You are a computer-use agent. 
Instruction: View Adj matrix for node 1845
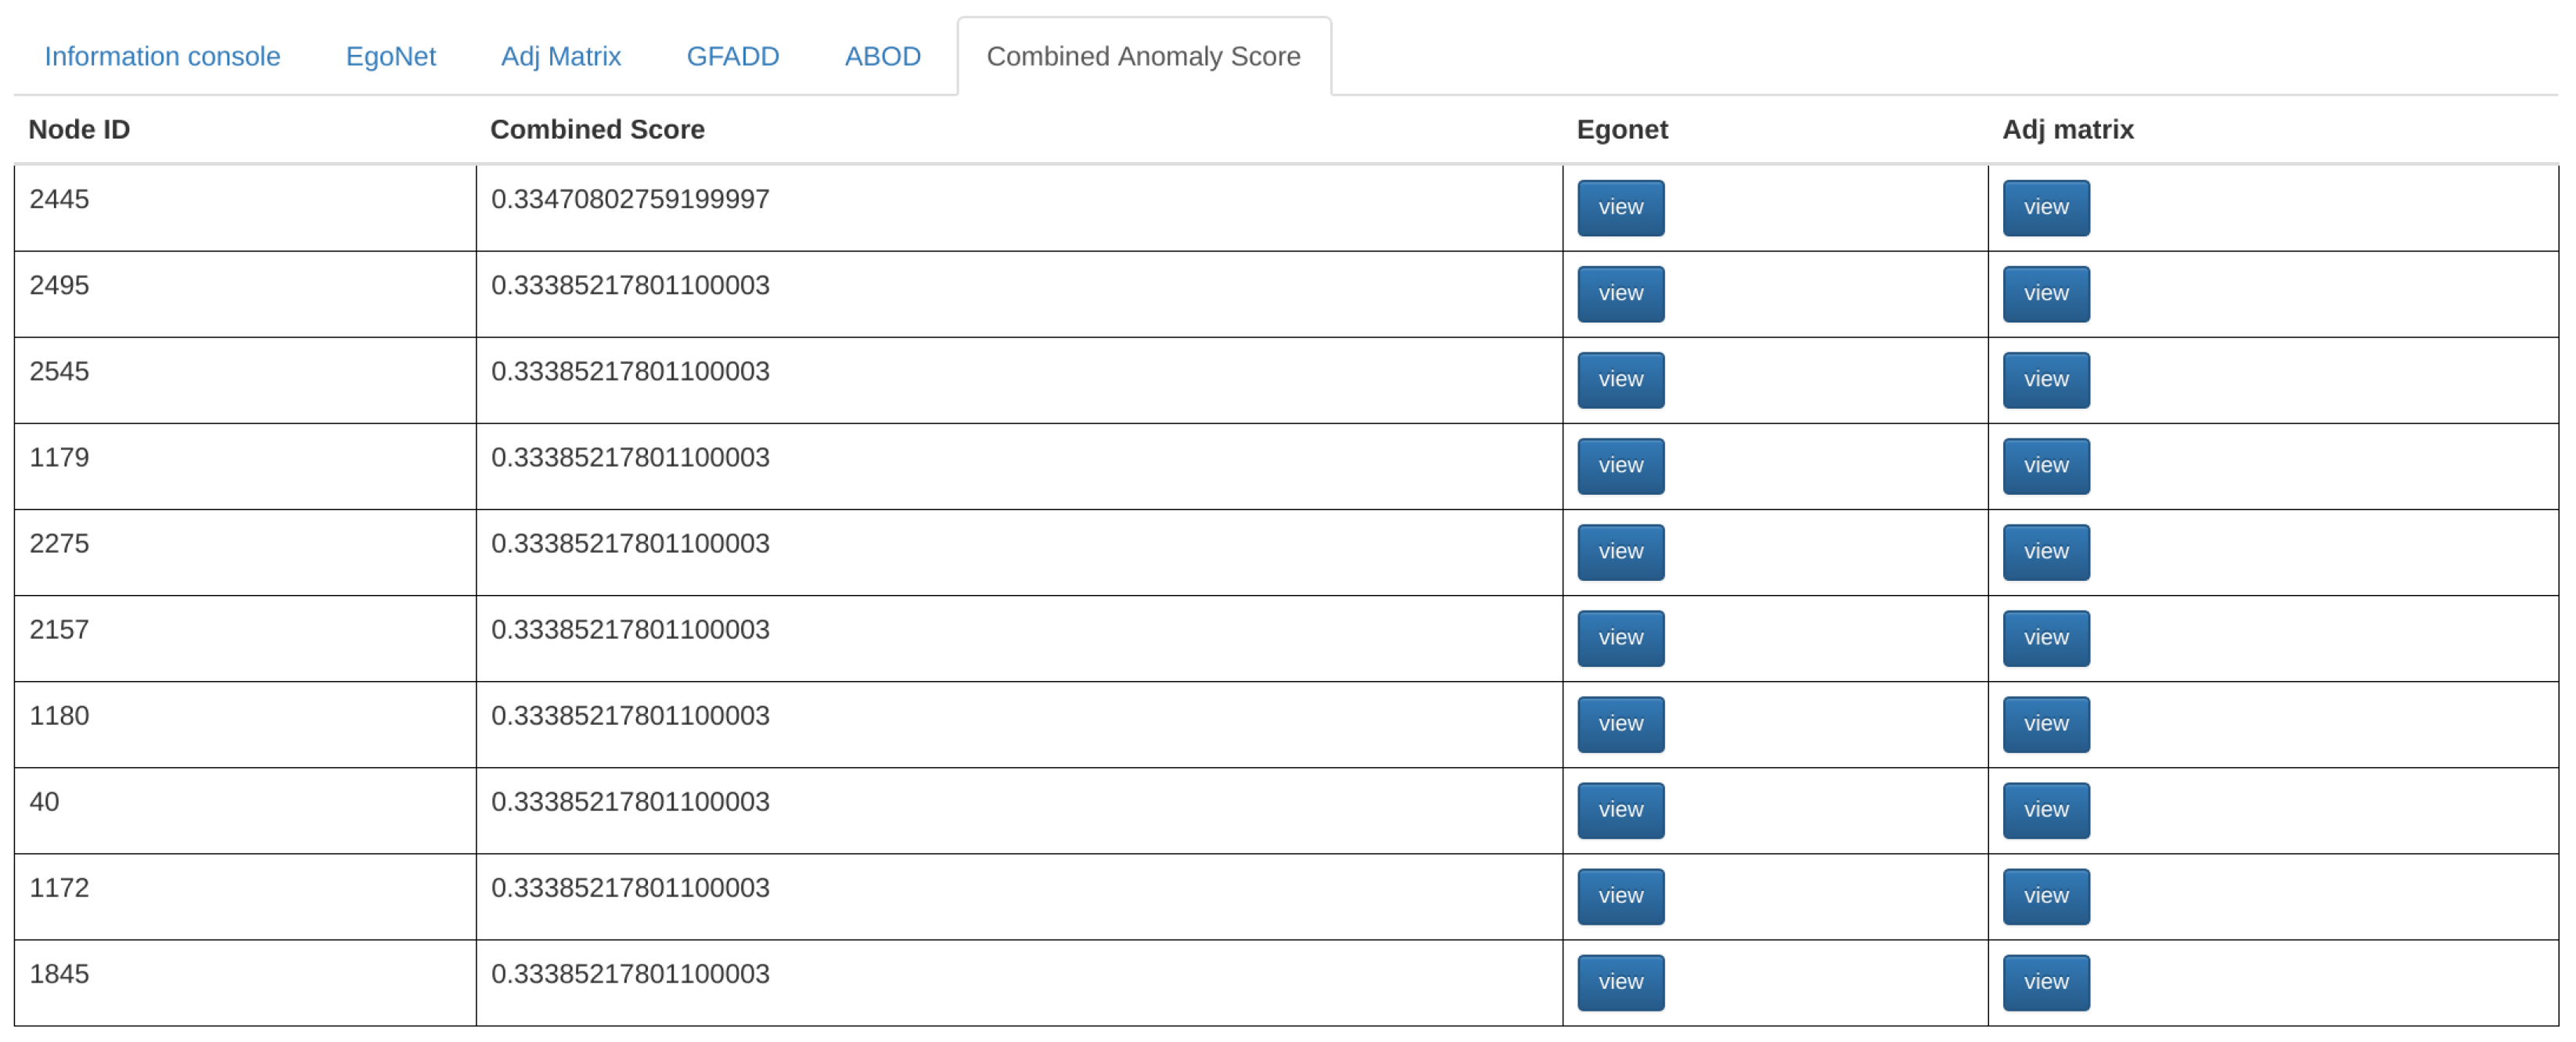tap(2045, 981)
